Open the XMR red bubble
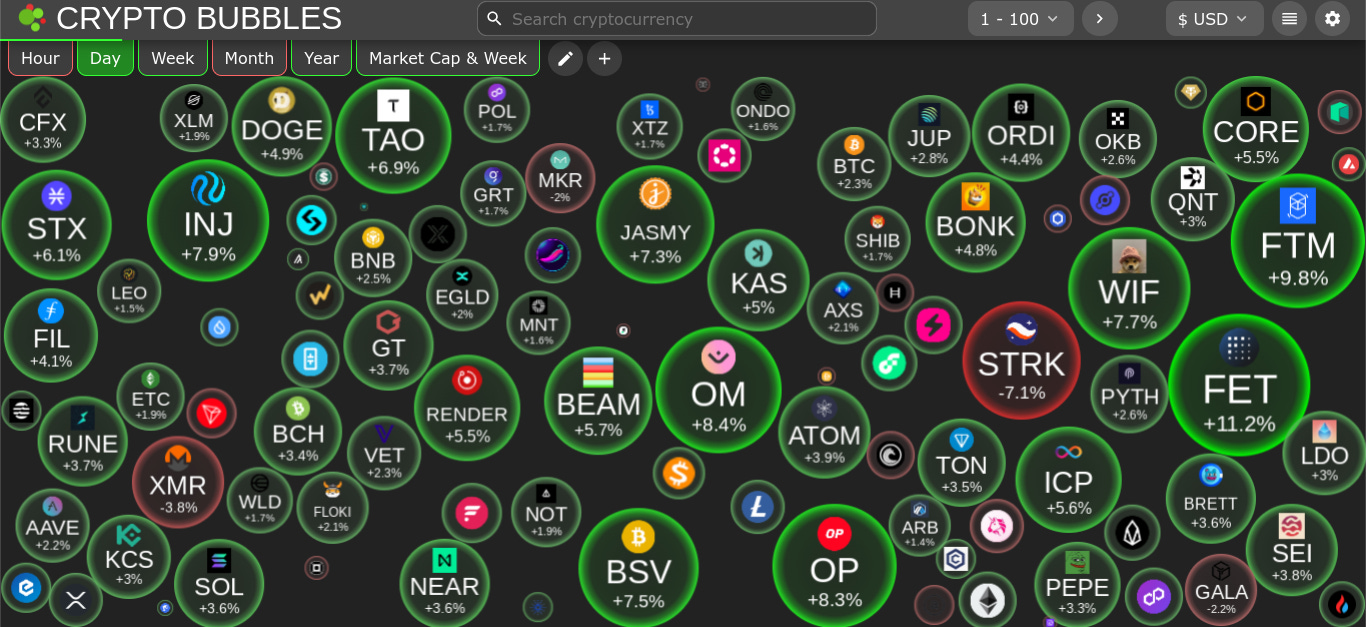Screen dimensions: 1366x627 coord(178,482)
